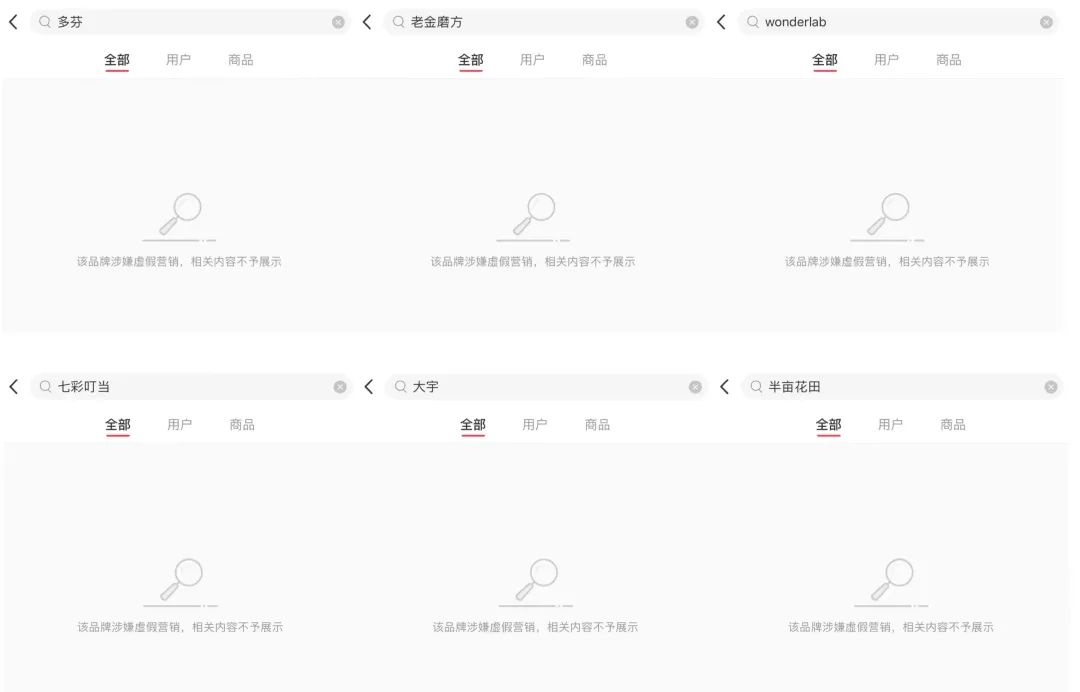Clear the 多芬 search text
The height and width of the screenshot is (692, 1080).
click(x=338, y=22)
